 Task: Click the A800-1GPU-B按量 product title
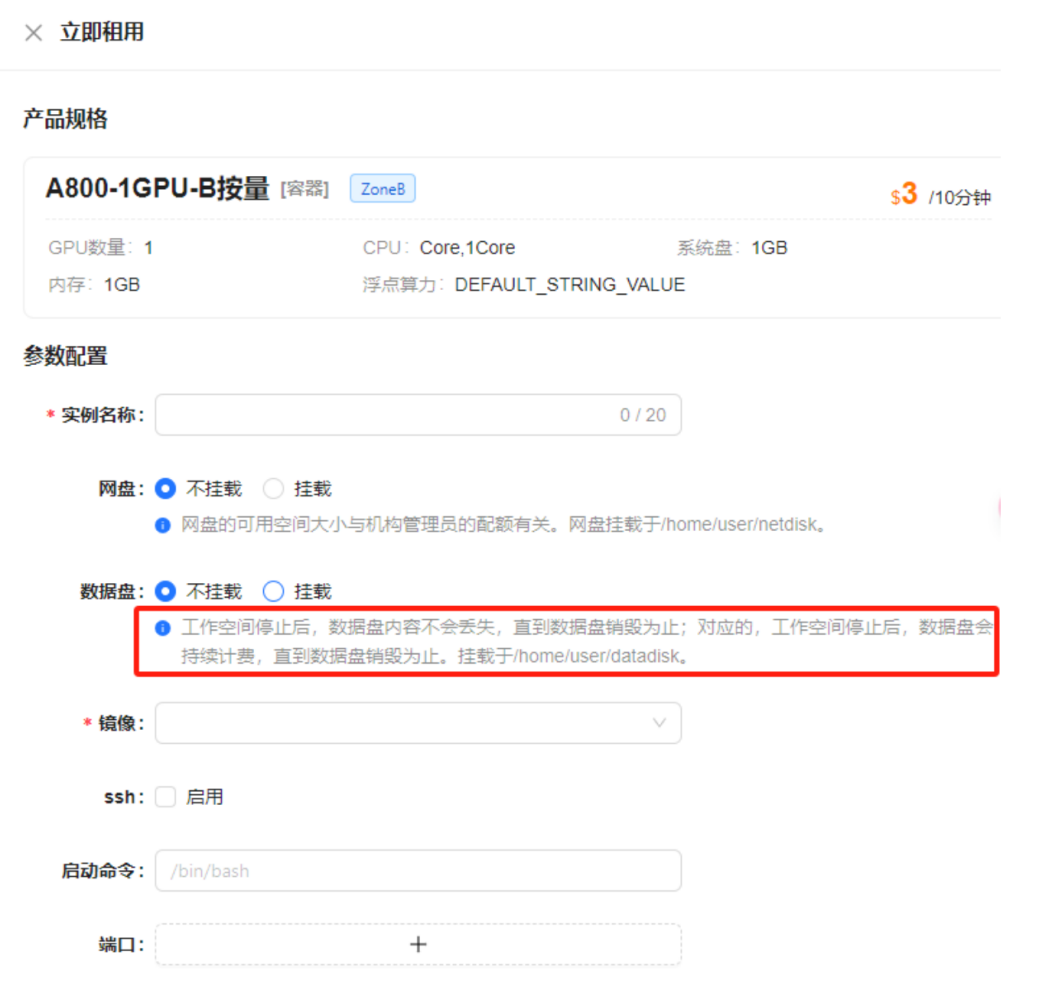pos(157,189)
